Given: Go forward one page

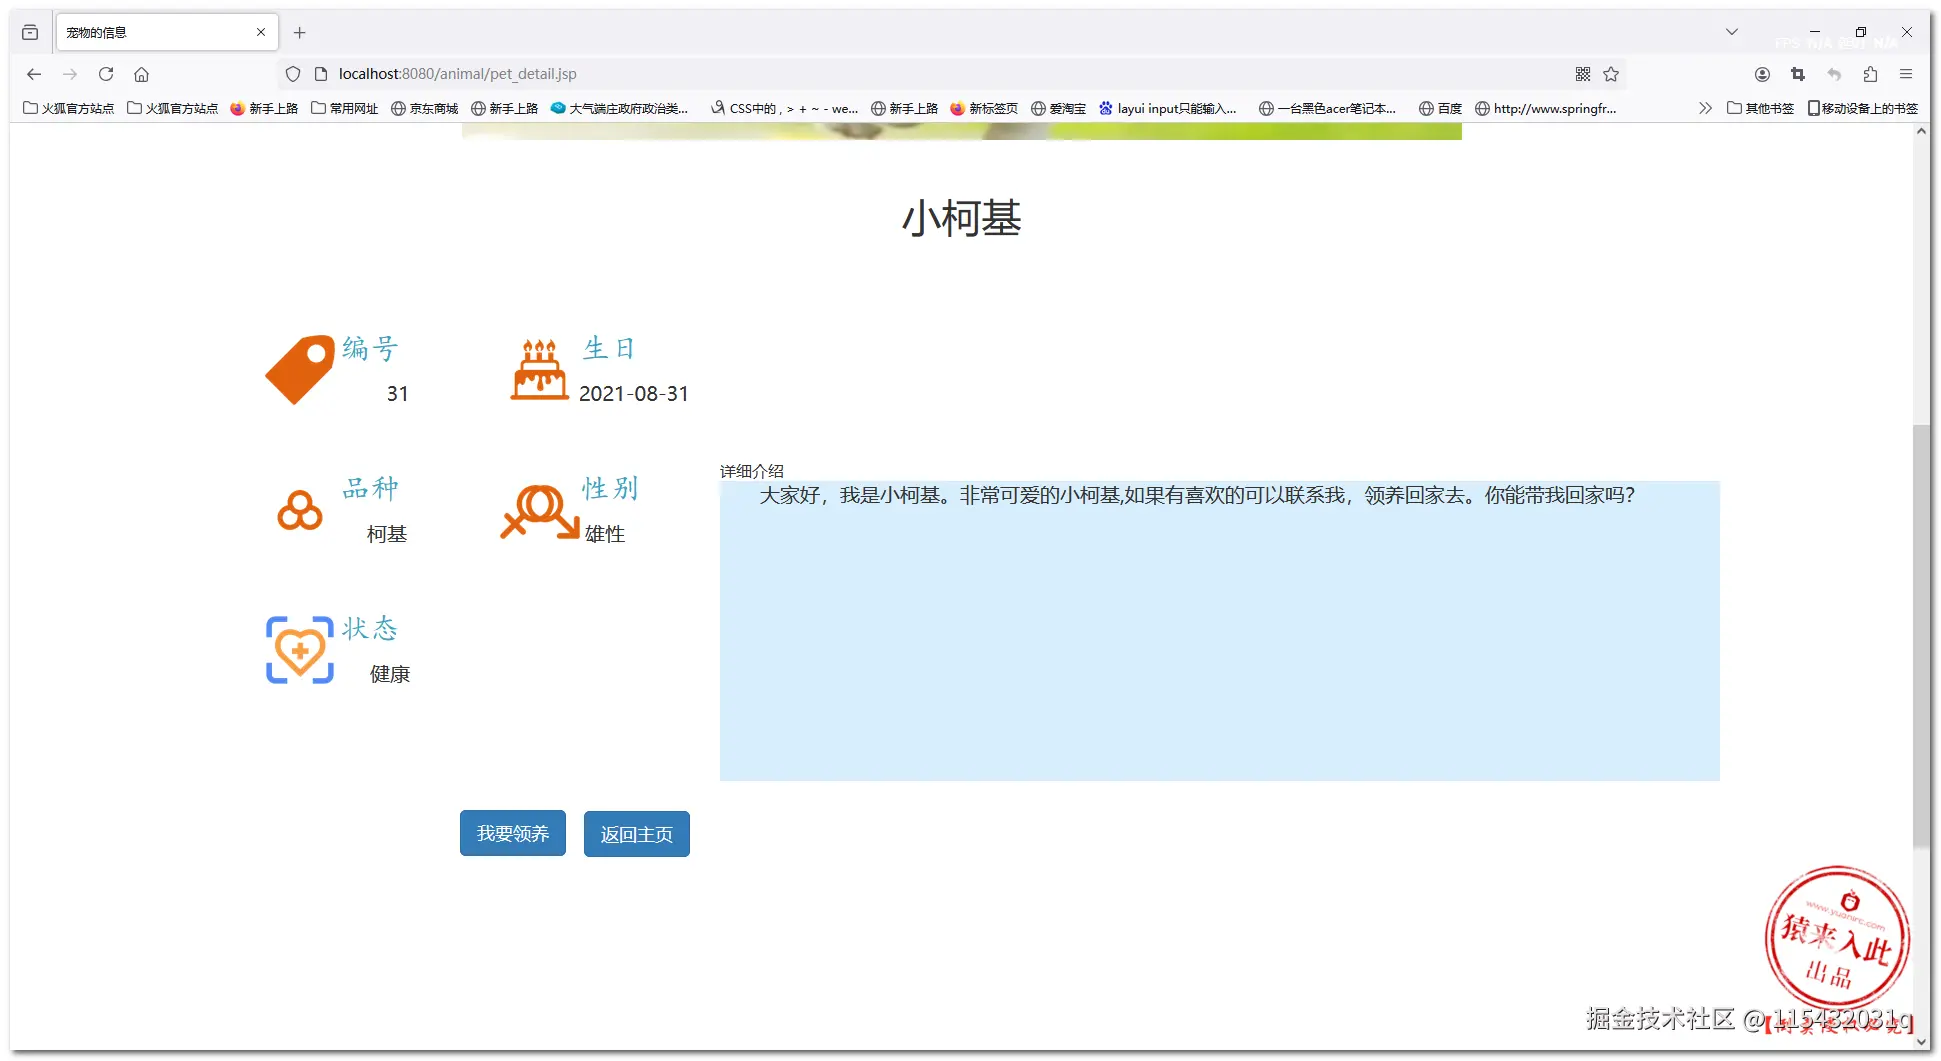Looking at the screenshot, I should [x=70, y=74].
